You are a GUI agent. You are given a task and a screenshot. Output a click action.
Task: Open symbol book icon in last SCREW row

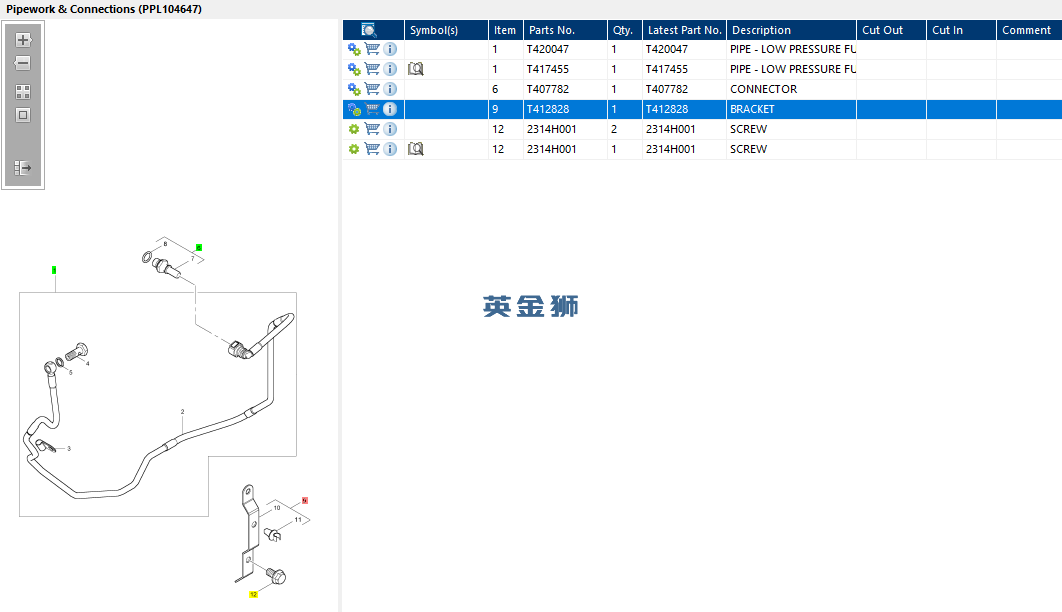[x=416, y=148]
